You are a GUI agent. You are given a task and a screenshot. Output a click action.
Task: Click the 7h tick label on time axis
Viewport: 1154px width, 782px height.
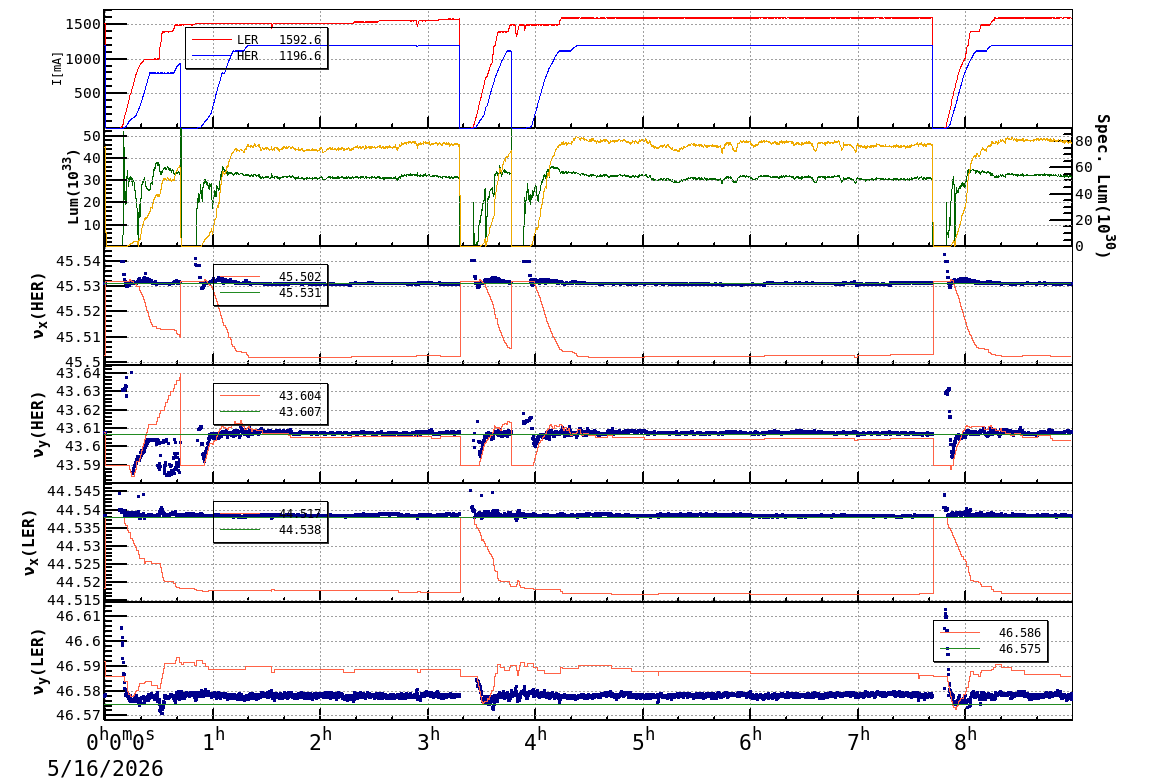pyautogui.click(x=858, y=739)
